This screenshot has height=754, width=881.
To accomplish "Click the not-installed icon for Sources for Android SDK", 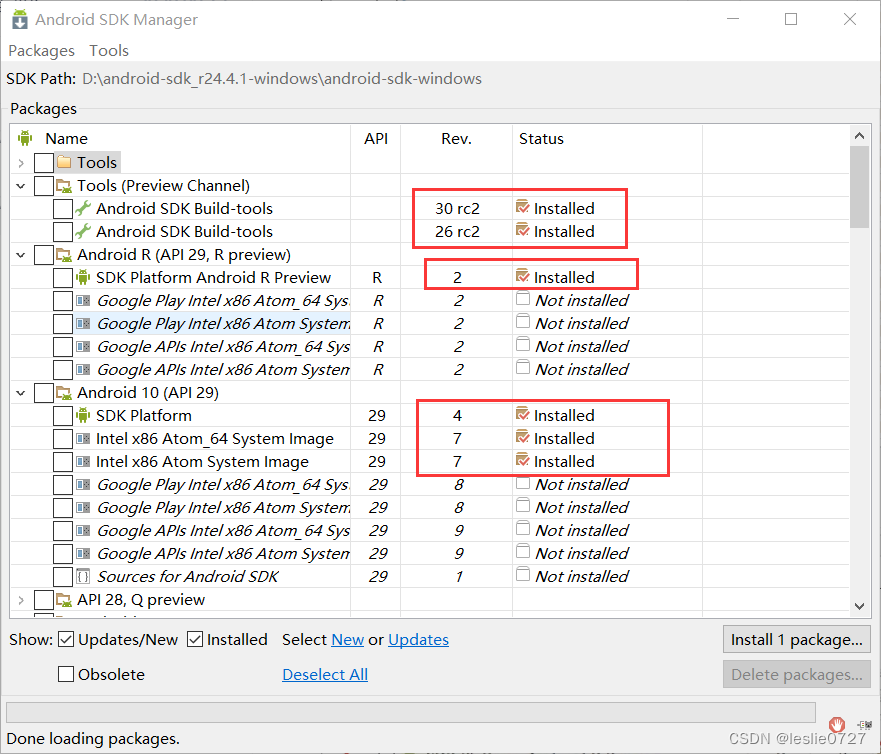I will point(523,575).
